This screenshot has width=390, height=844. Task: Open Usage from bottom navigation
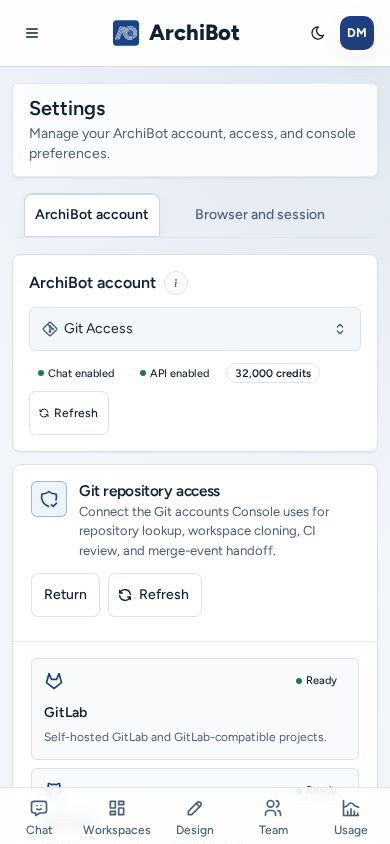pos(351,817)
